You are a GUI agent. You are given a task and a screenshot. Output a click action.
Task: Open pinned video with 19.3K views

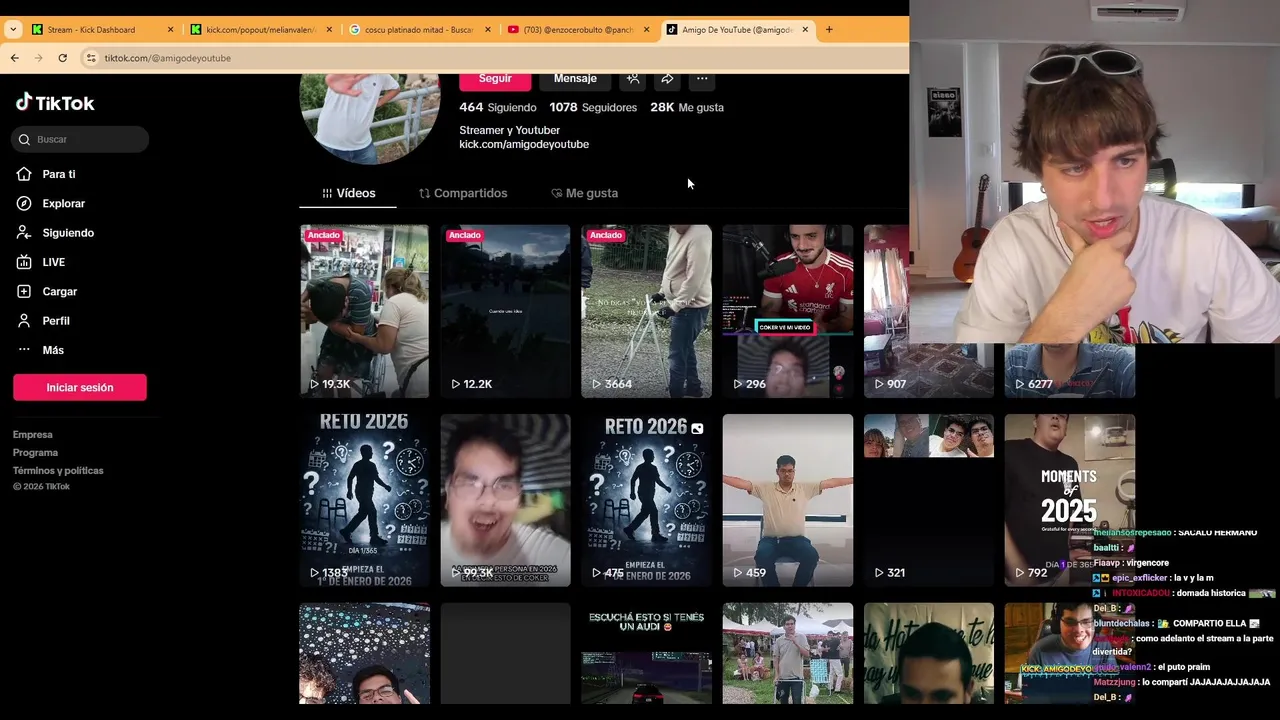pyautogui.click(x=365, y=311)
